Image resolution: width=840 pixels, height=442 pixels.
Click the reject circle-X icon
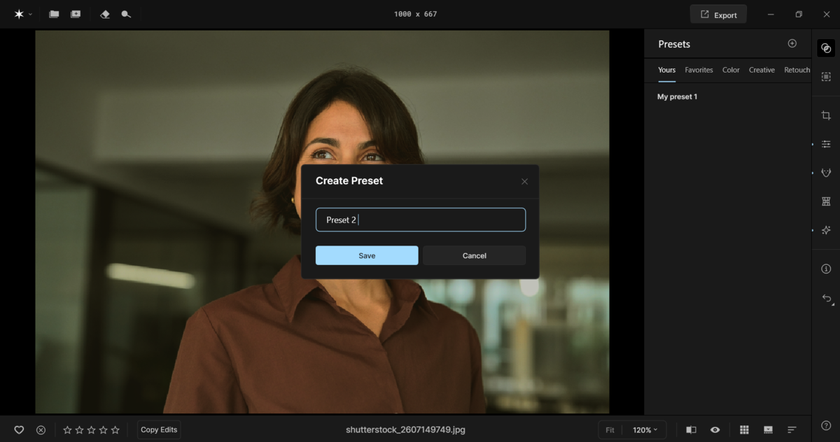41,430
